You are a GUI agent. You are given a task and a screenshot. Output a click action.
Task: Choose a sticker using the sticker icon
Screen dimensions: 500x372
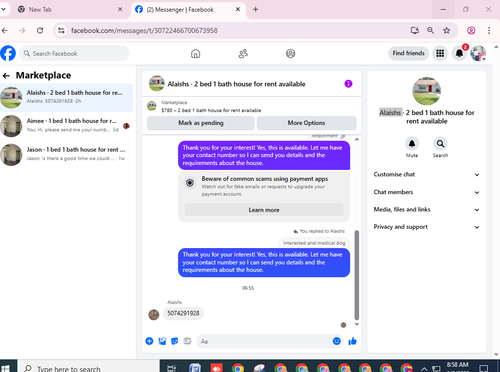click(174, 341)
